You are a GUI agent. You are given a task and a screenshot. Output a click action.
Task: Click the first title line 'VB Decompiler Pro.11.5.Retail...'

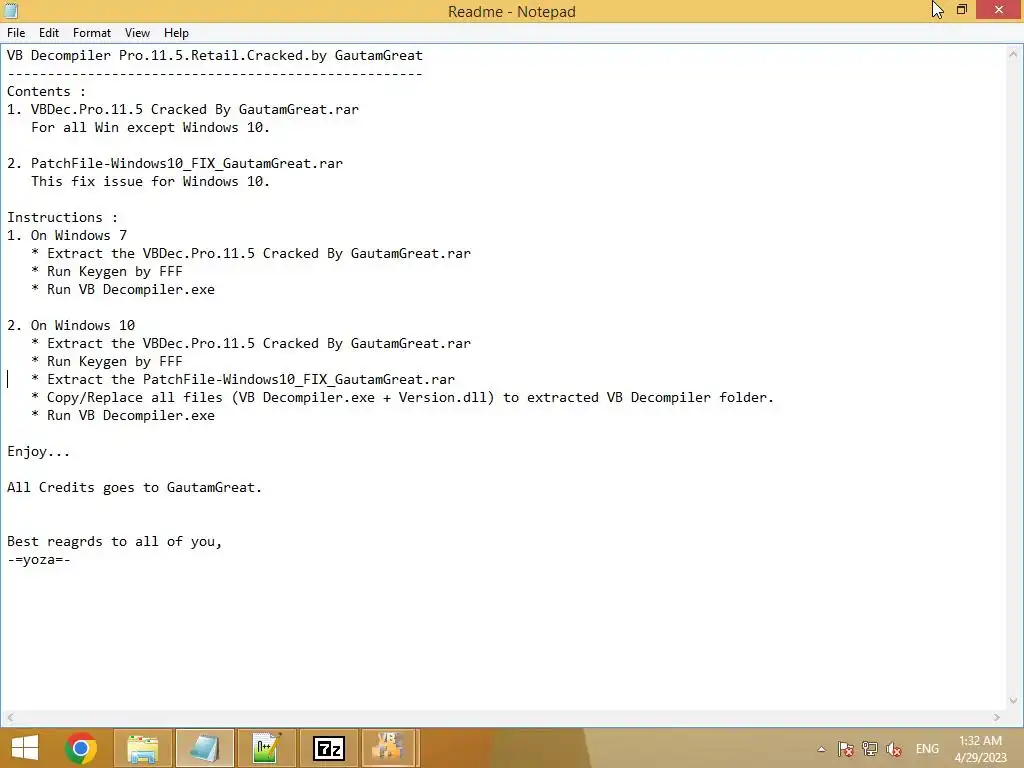point(215,56)
